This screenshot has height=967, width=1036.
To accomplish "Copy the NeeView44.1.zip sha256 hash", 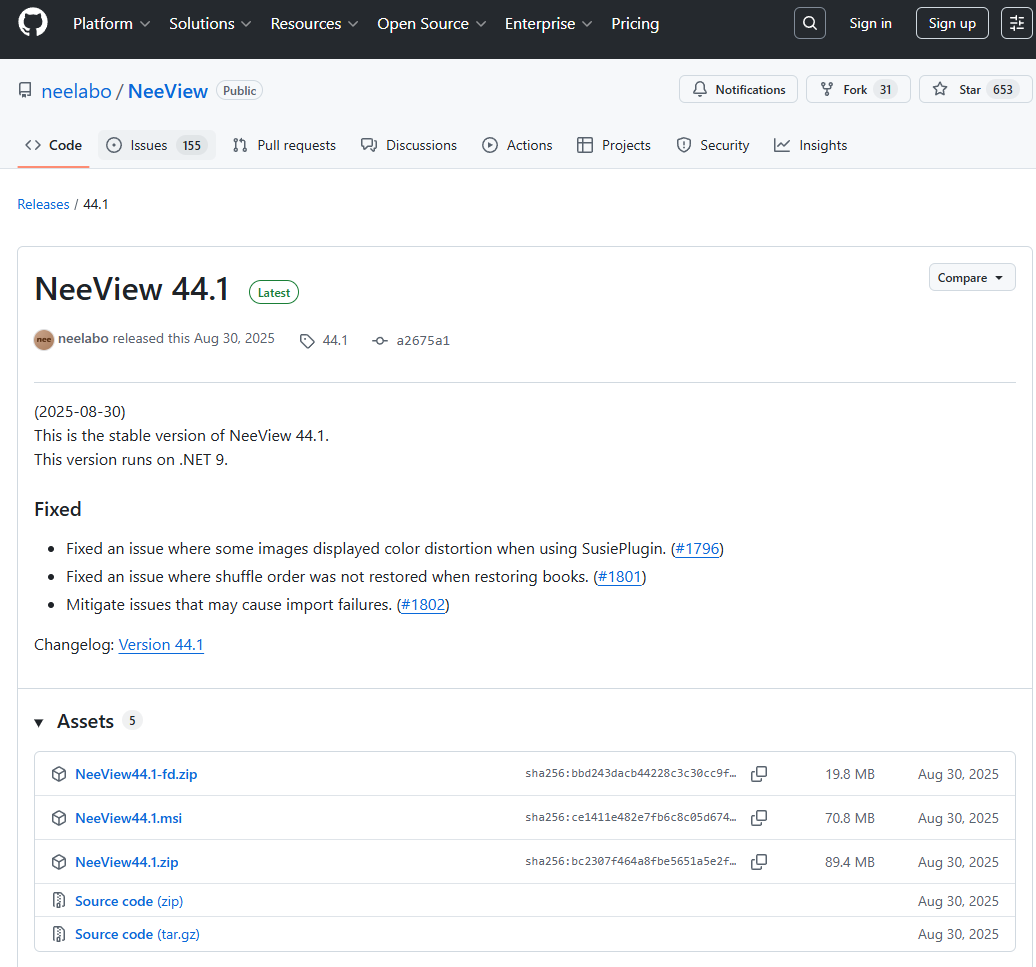I will tap(759, 862).
